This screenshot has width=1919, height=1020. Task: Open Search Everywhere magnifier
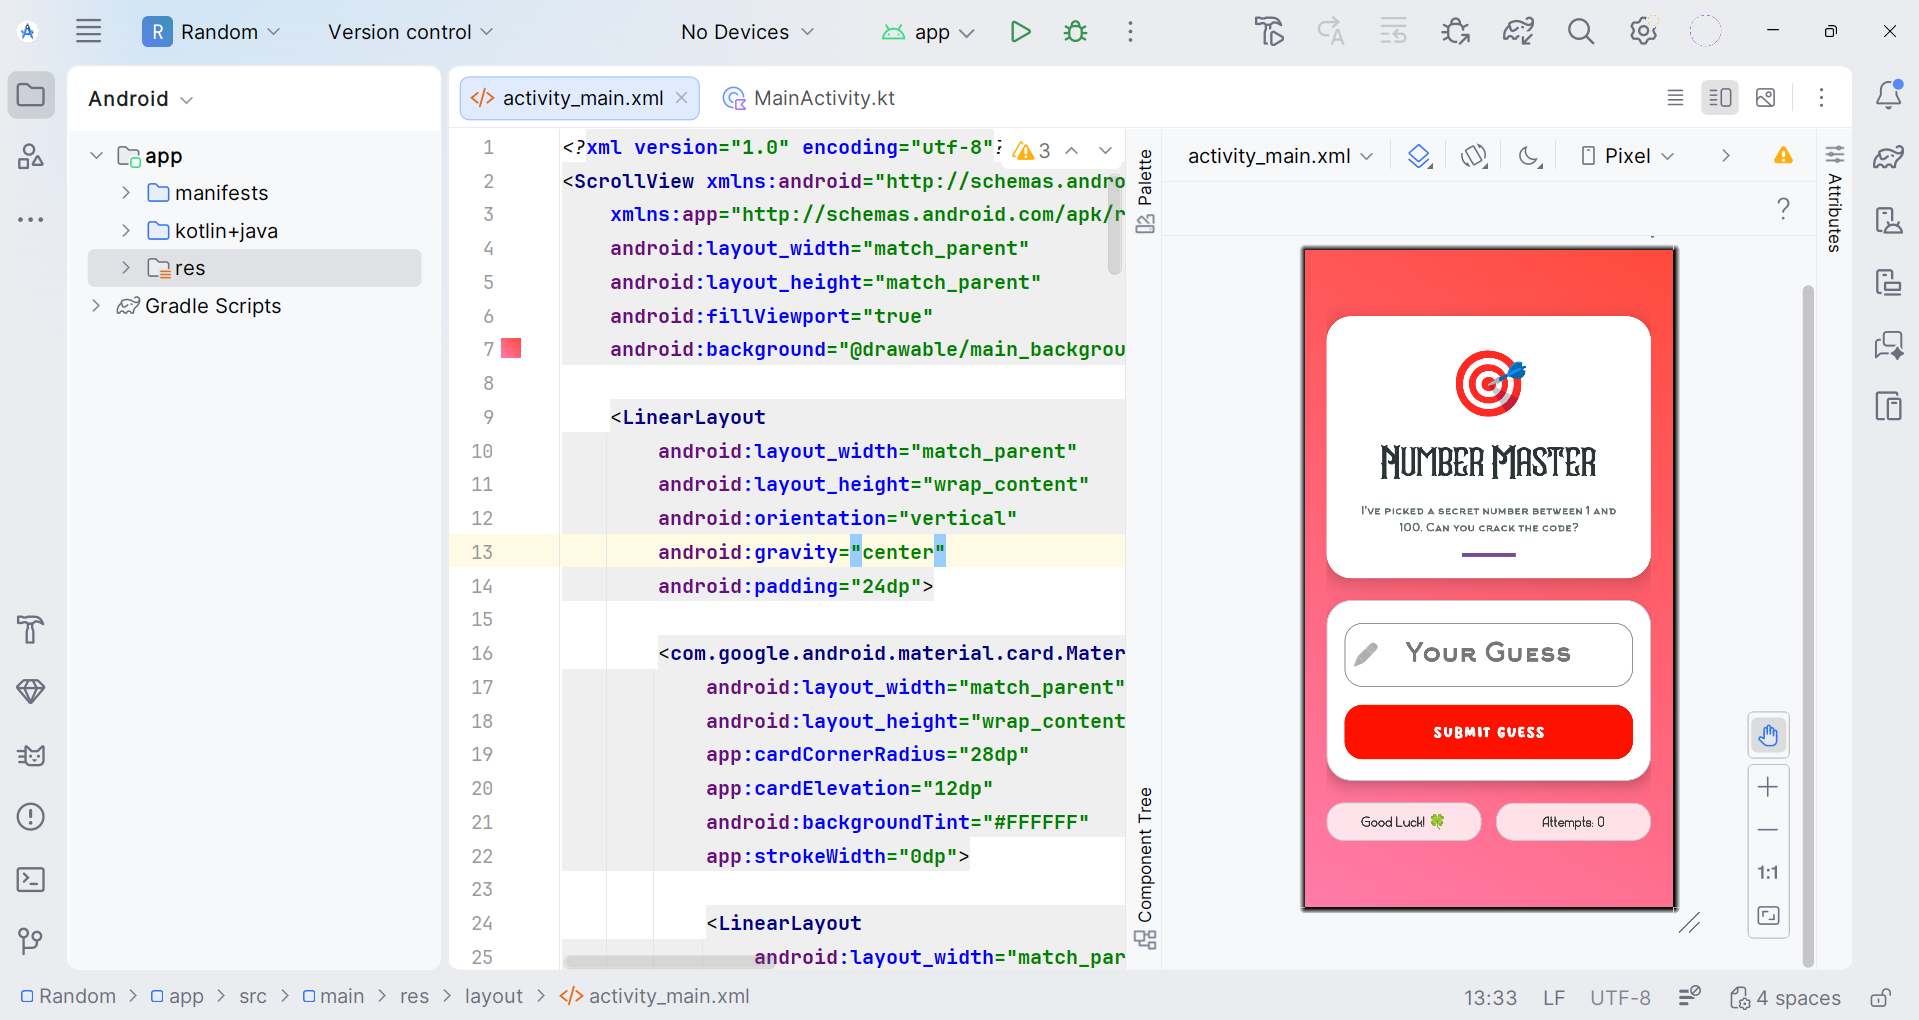(1581, 32)
